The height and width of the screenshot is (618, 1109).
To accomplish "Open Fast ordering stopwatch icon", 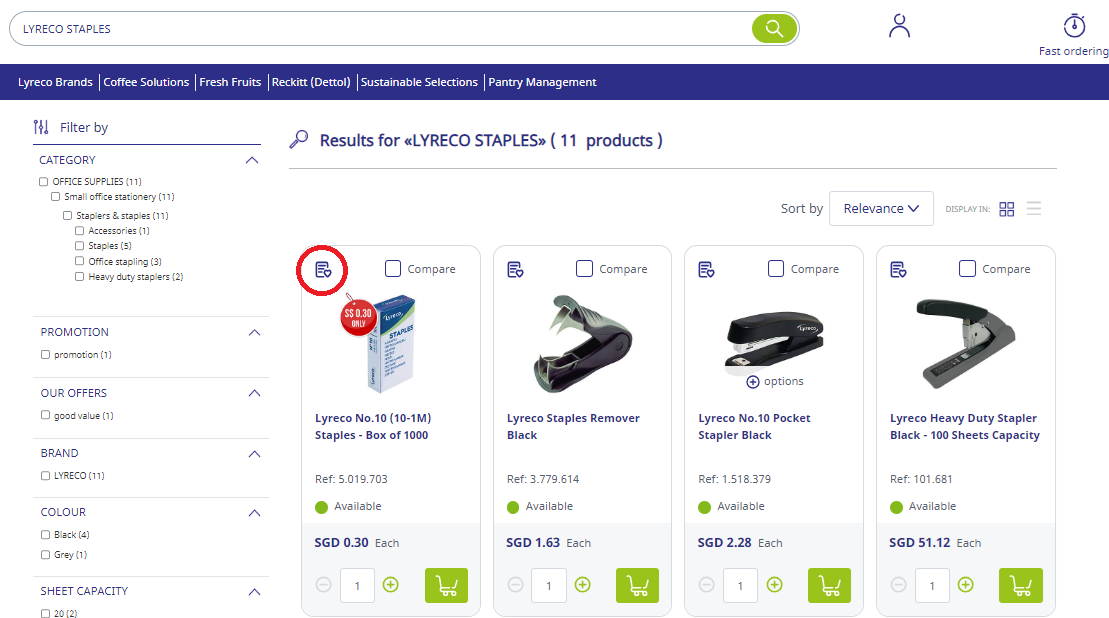I will pyautogui.click(x=1074, y=25).
